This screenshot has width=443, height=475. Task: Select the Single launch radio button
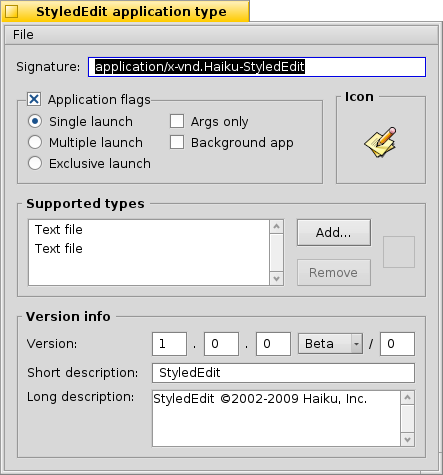tap(35, 121)
